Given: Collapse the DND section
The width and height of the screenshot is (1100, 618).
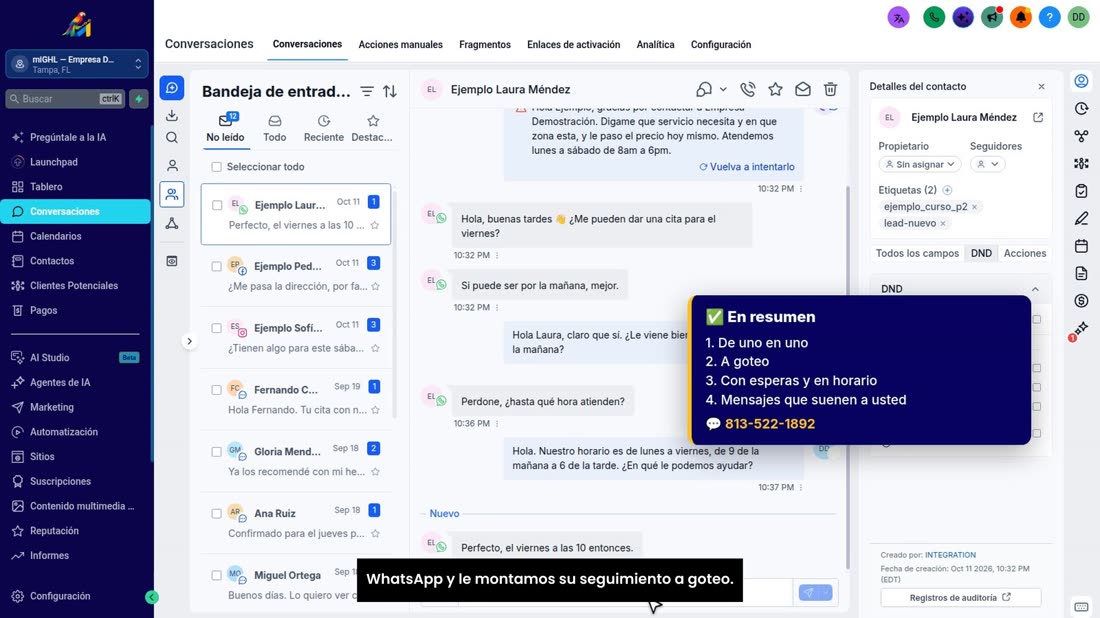Looking at the screenshot, I should pyautogui.click(x=1035, y=289).
